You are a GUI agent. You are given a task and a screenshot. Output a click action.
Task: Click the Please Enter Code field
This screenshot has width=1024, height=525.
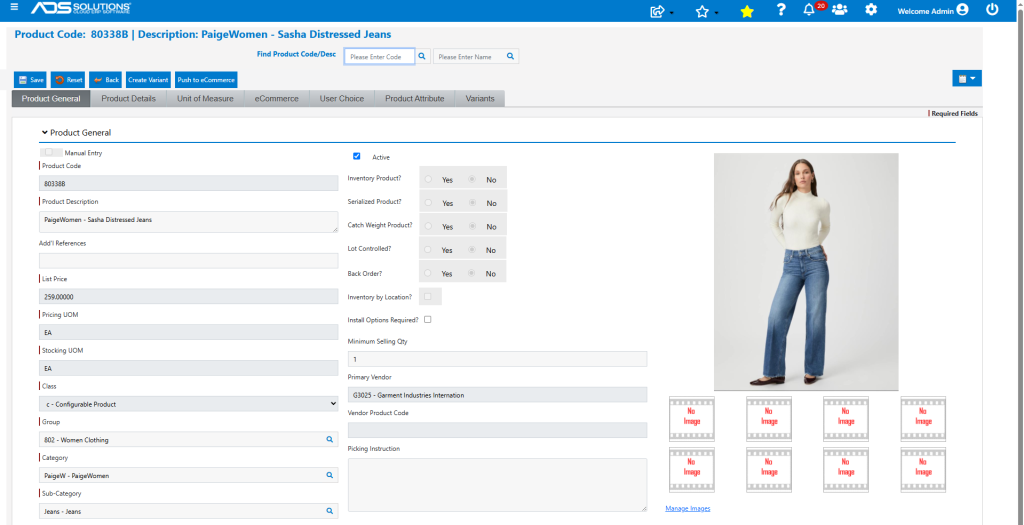(379, 57)
